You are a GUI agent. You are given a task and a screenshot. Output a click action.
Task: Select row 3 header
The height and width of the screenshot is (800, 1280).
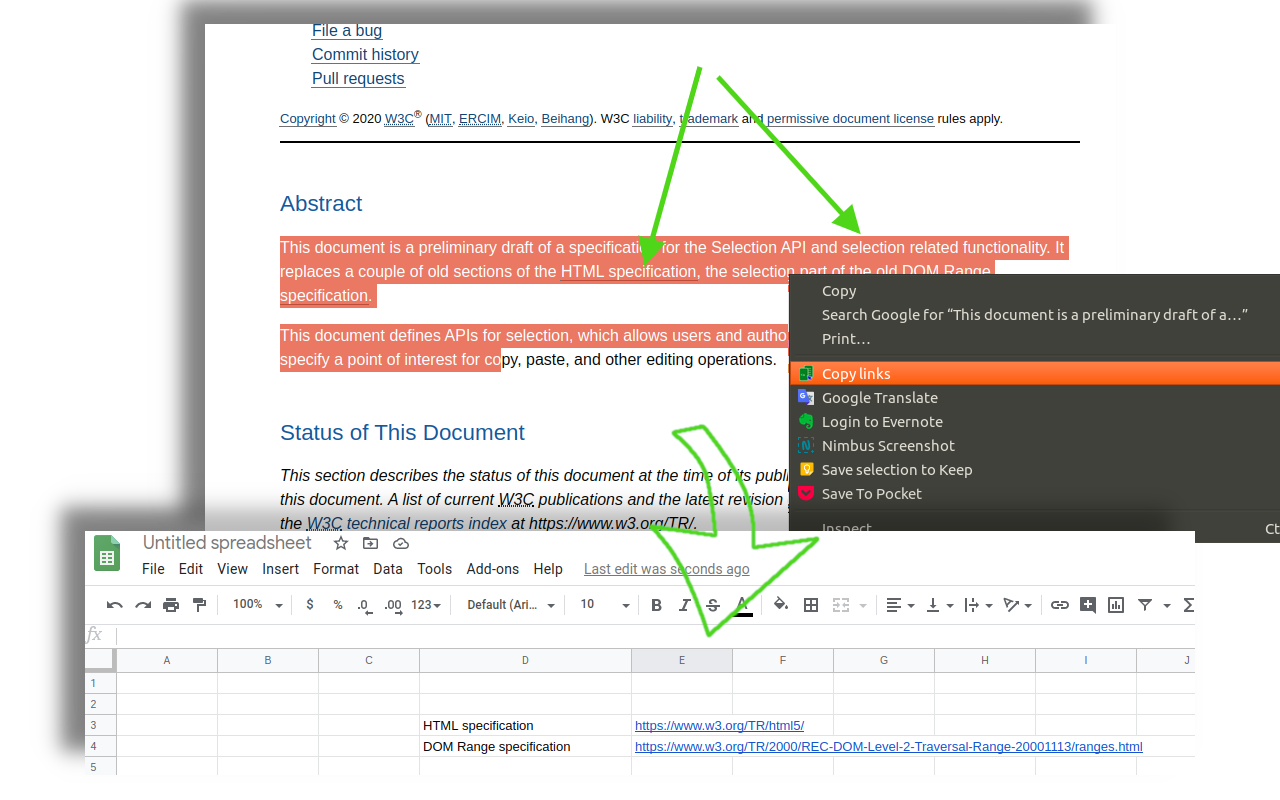[x=100, y=726]
